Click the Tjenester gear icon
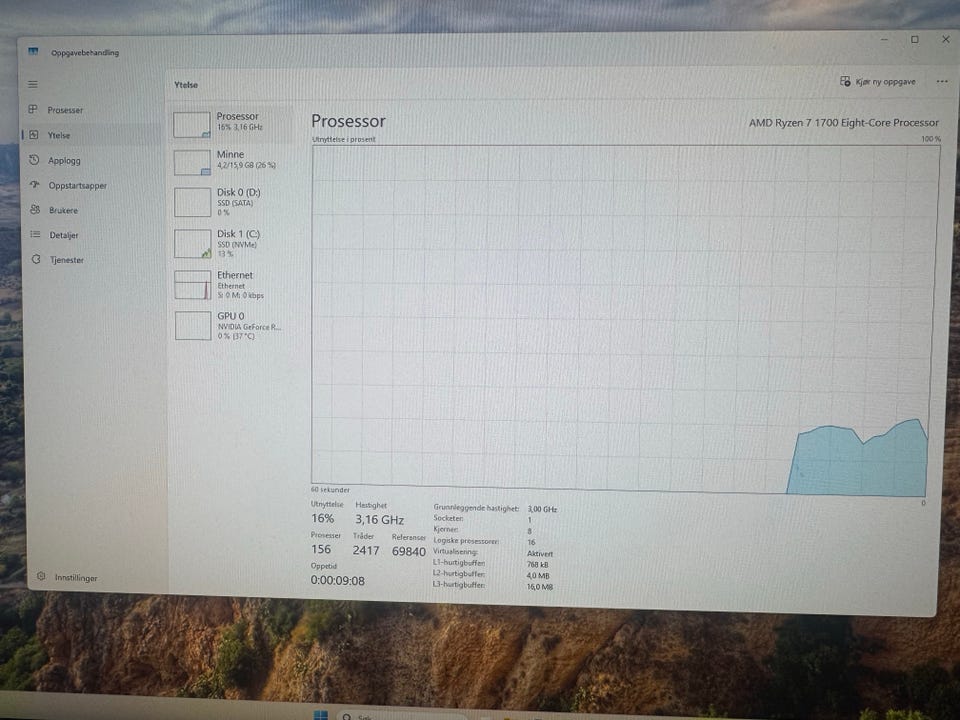The image size is (960, 720). click(x=36, y=259)
